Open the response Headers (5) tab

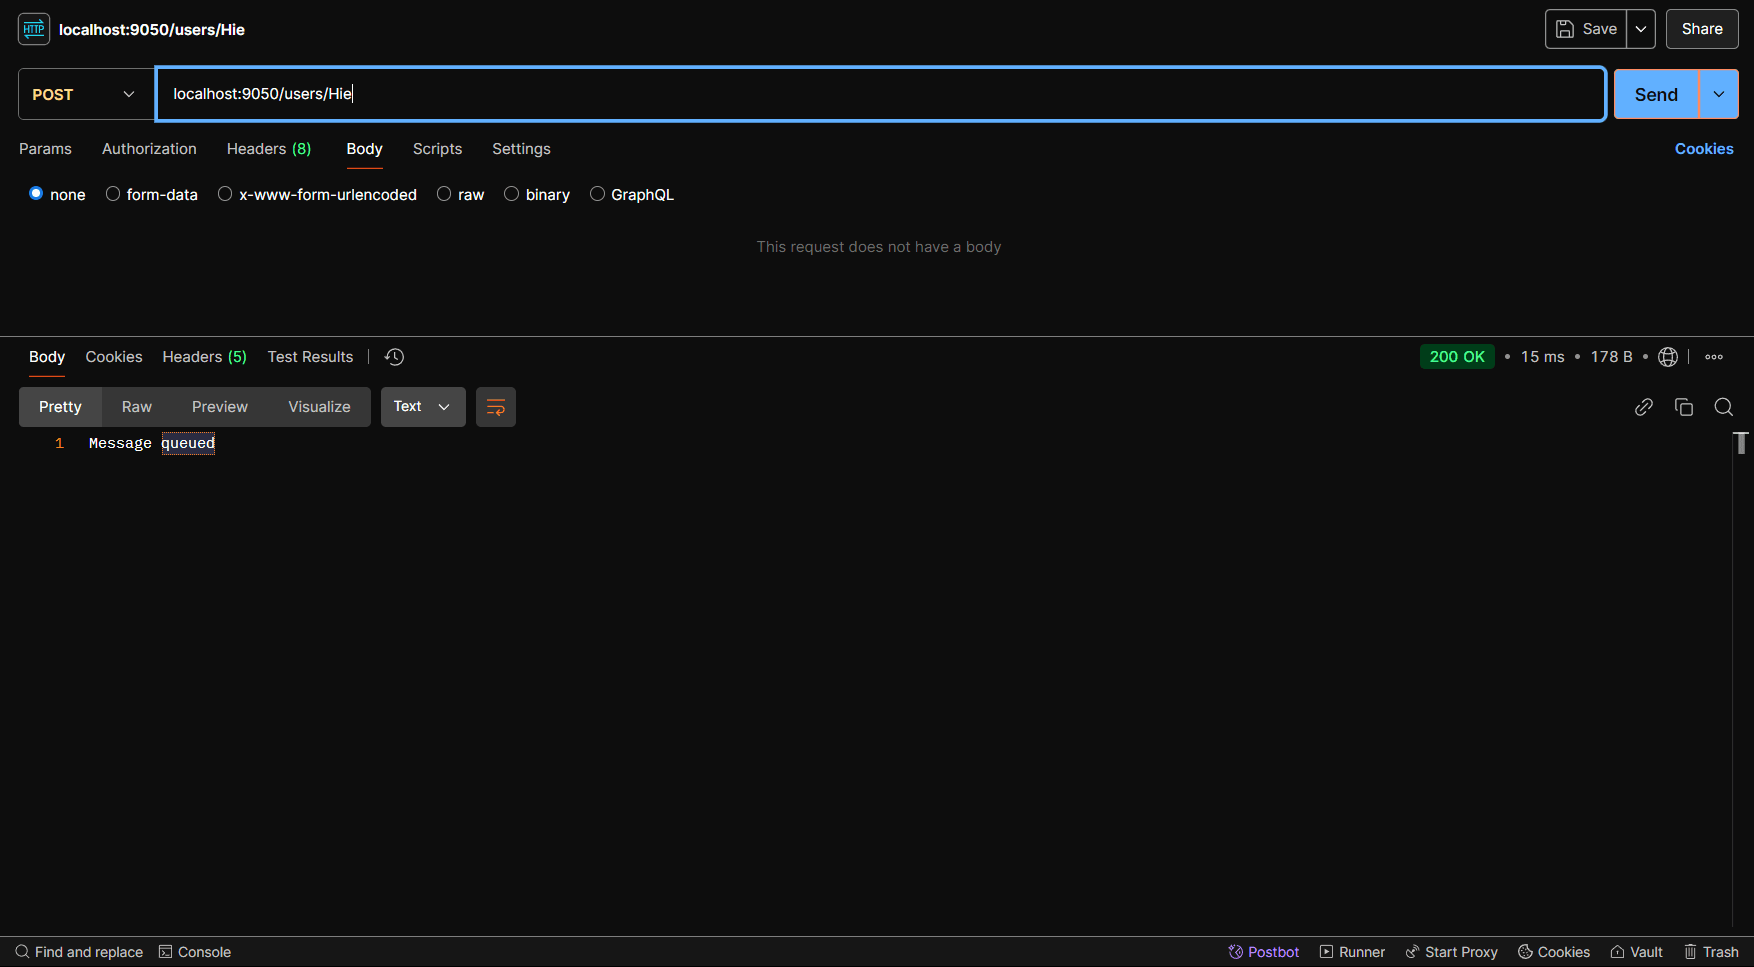(204, 357)
